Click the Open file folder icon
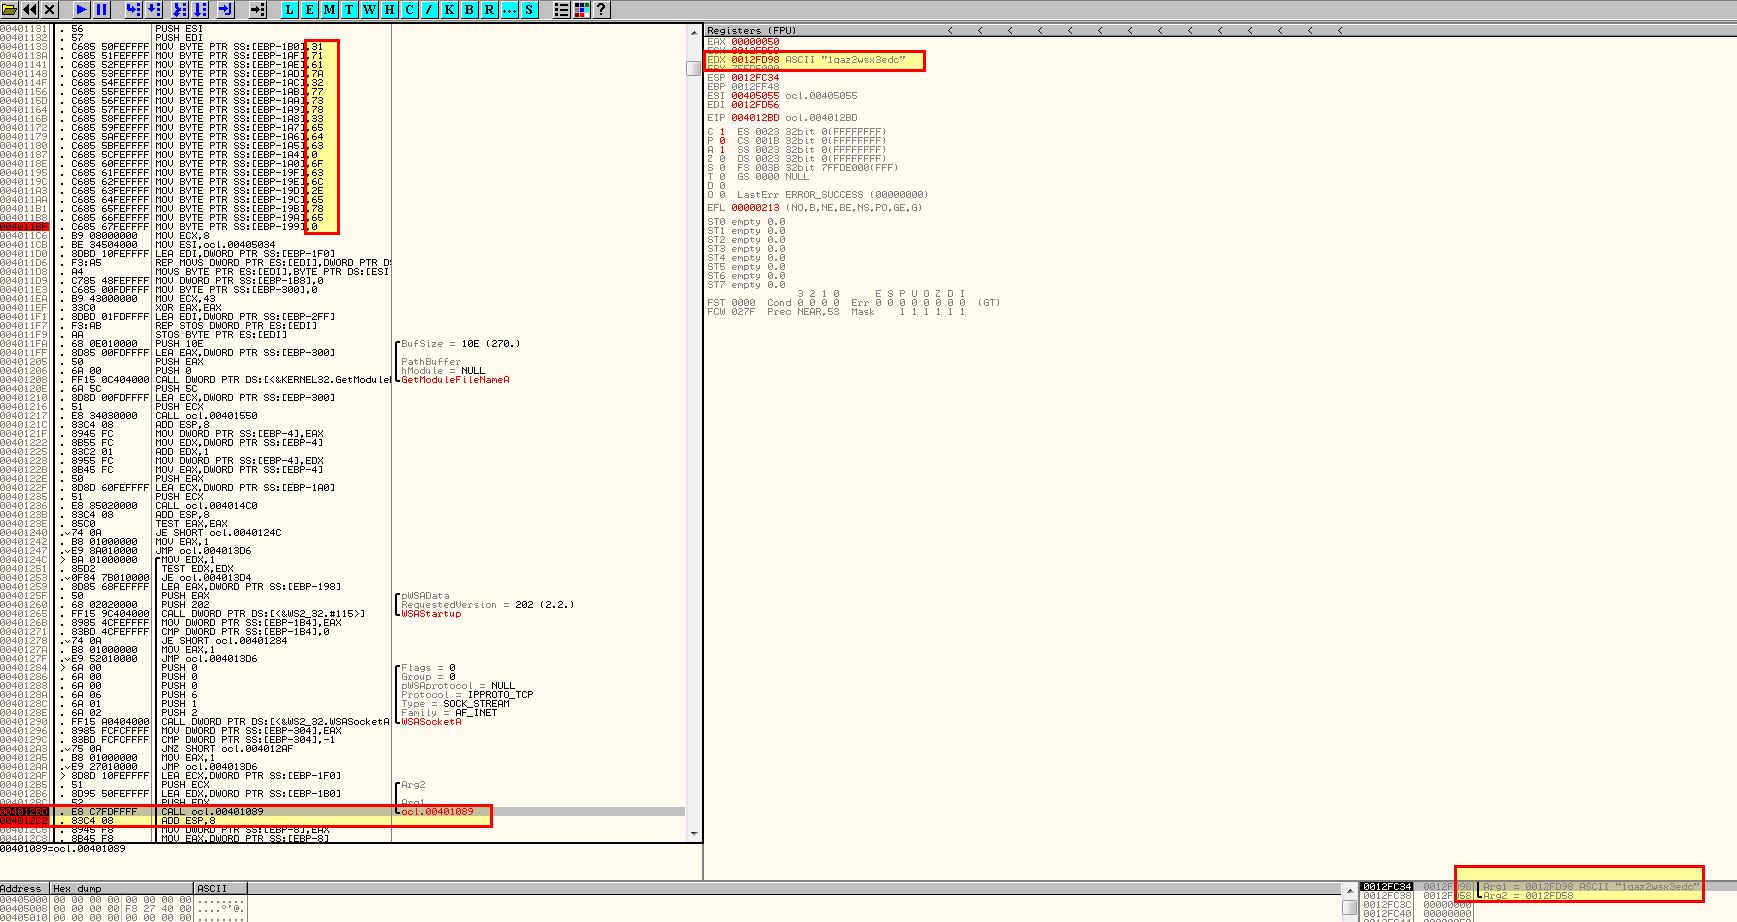 tap(10, 9)
